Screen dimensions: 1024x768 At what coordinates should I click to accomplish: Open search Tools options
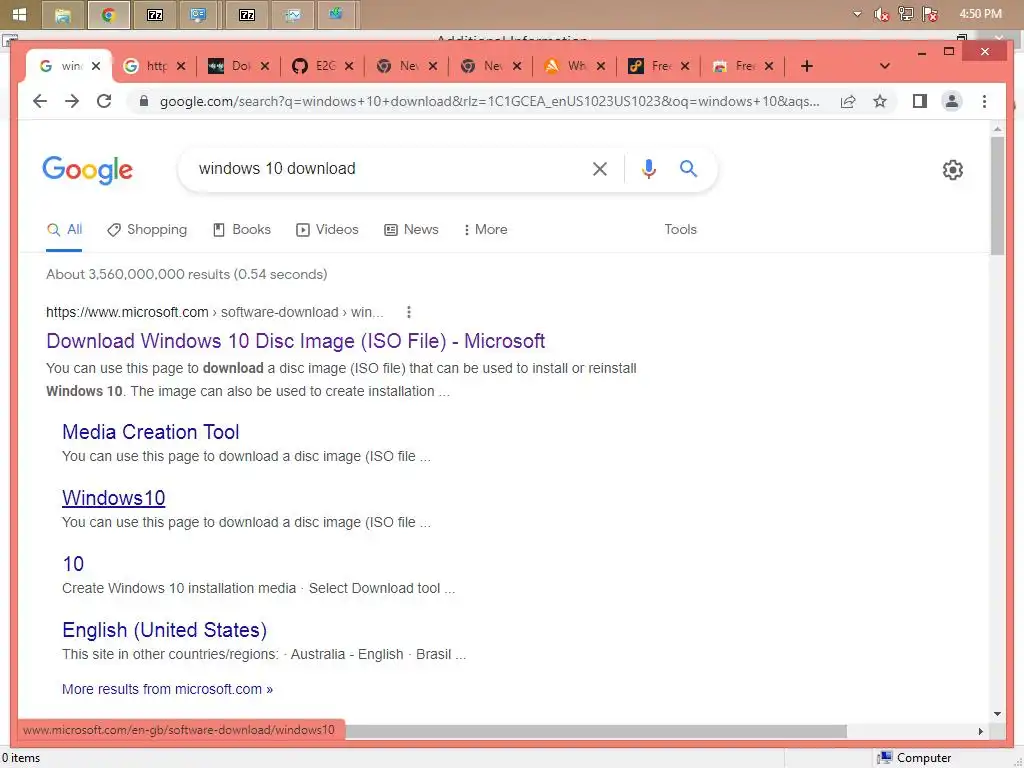[x=680, y=229]
